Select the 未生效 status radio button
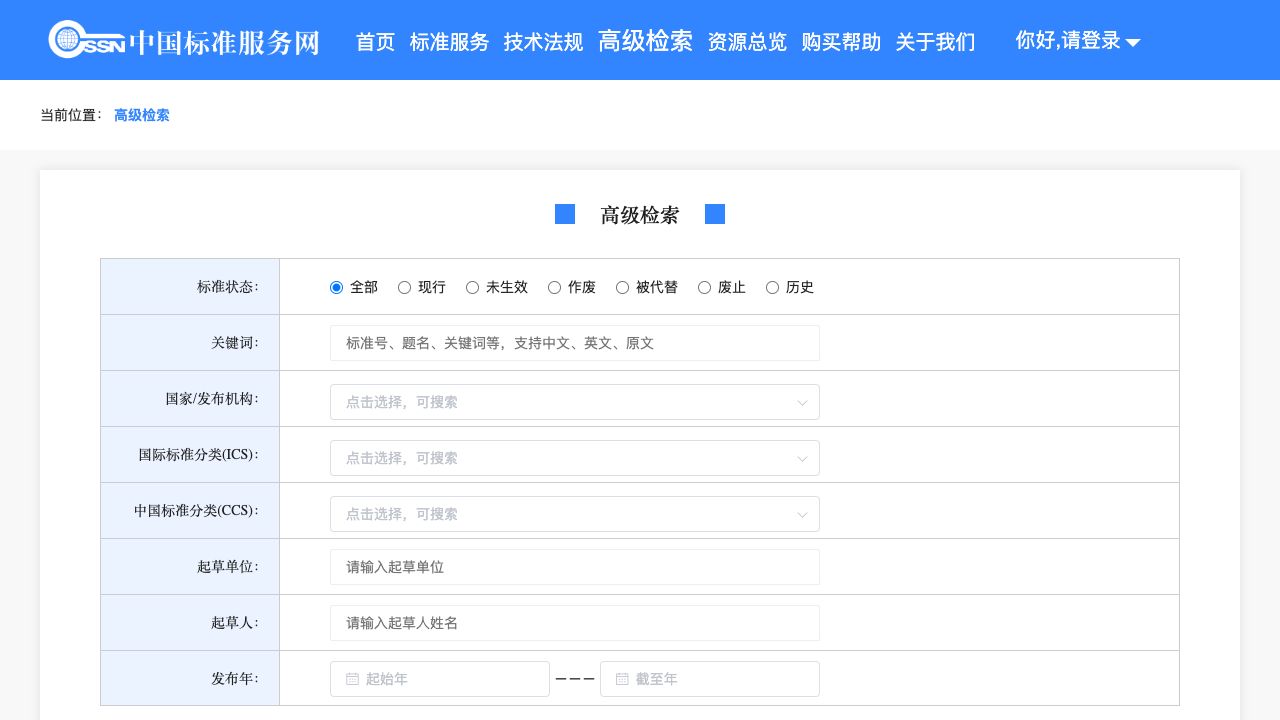 pyautogui.click(x=473, y=288)
